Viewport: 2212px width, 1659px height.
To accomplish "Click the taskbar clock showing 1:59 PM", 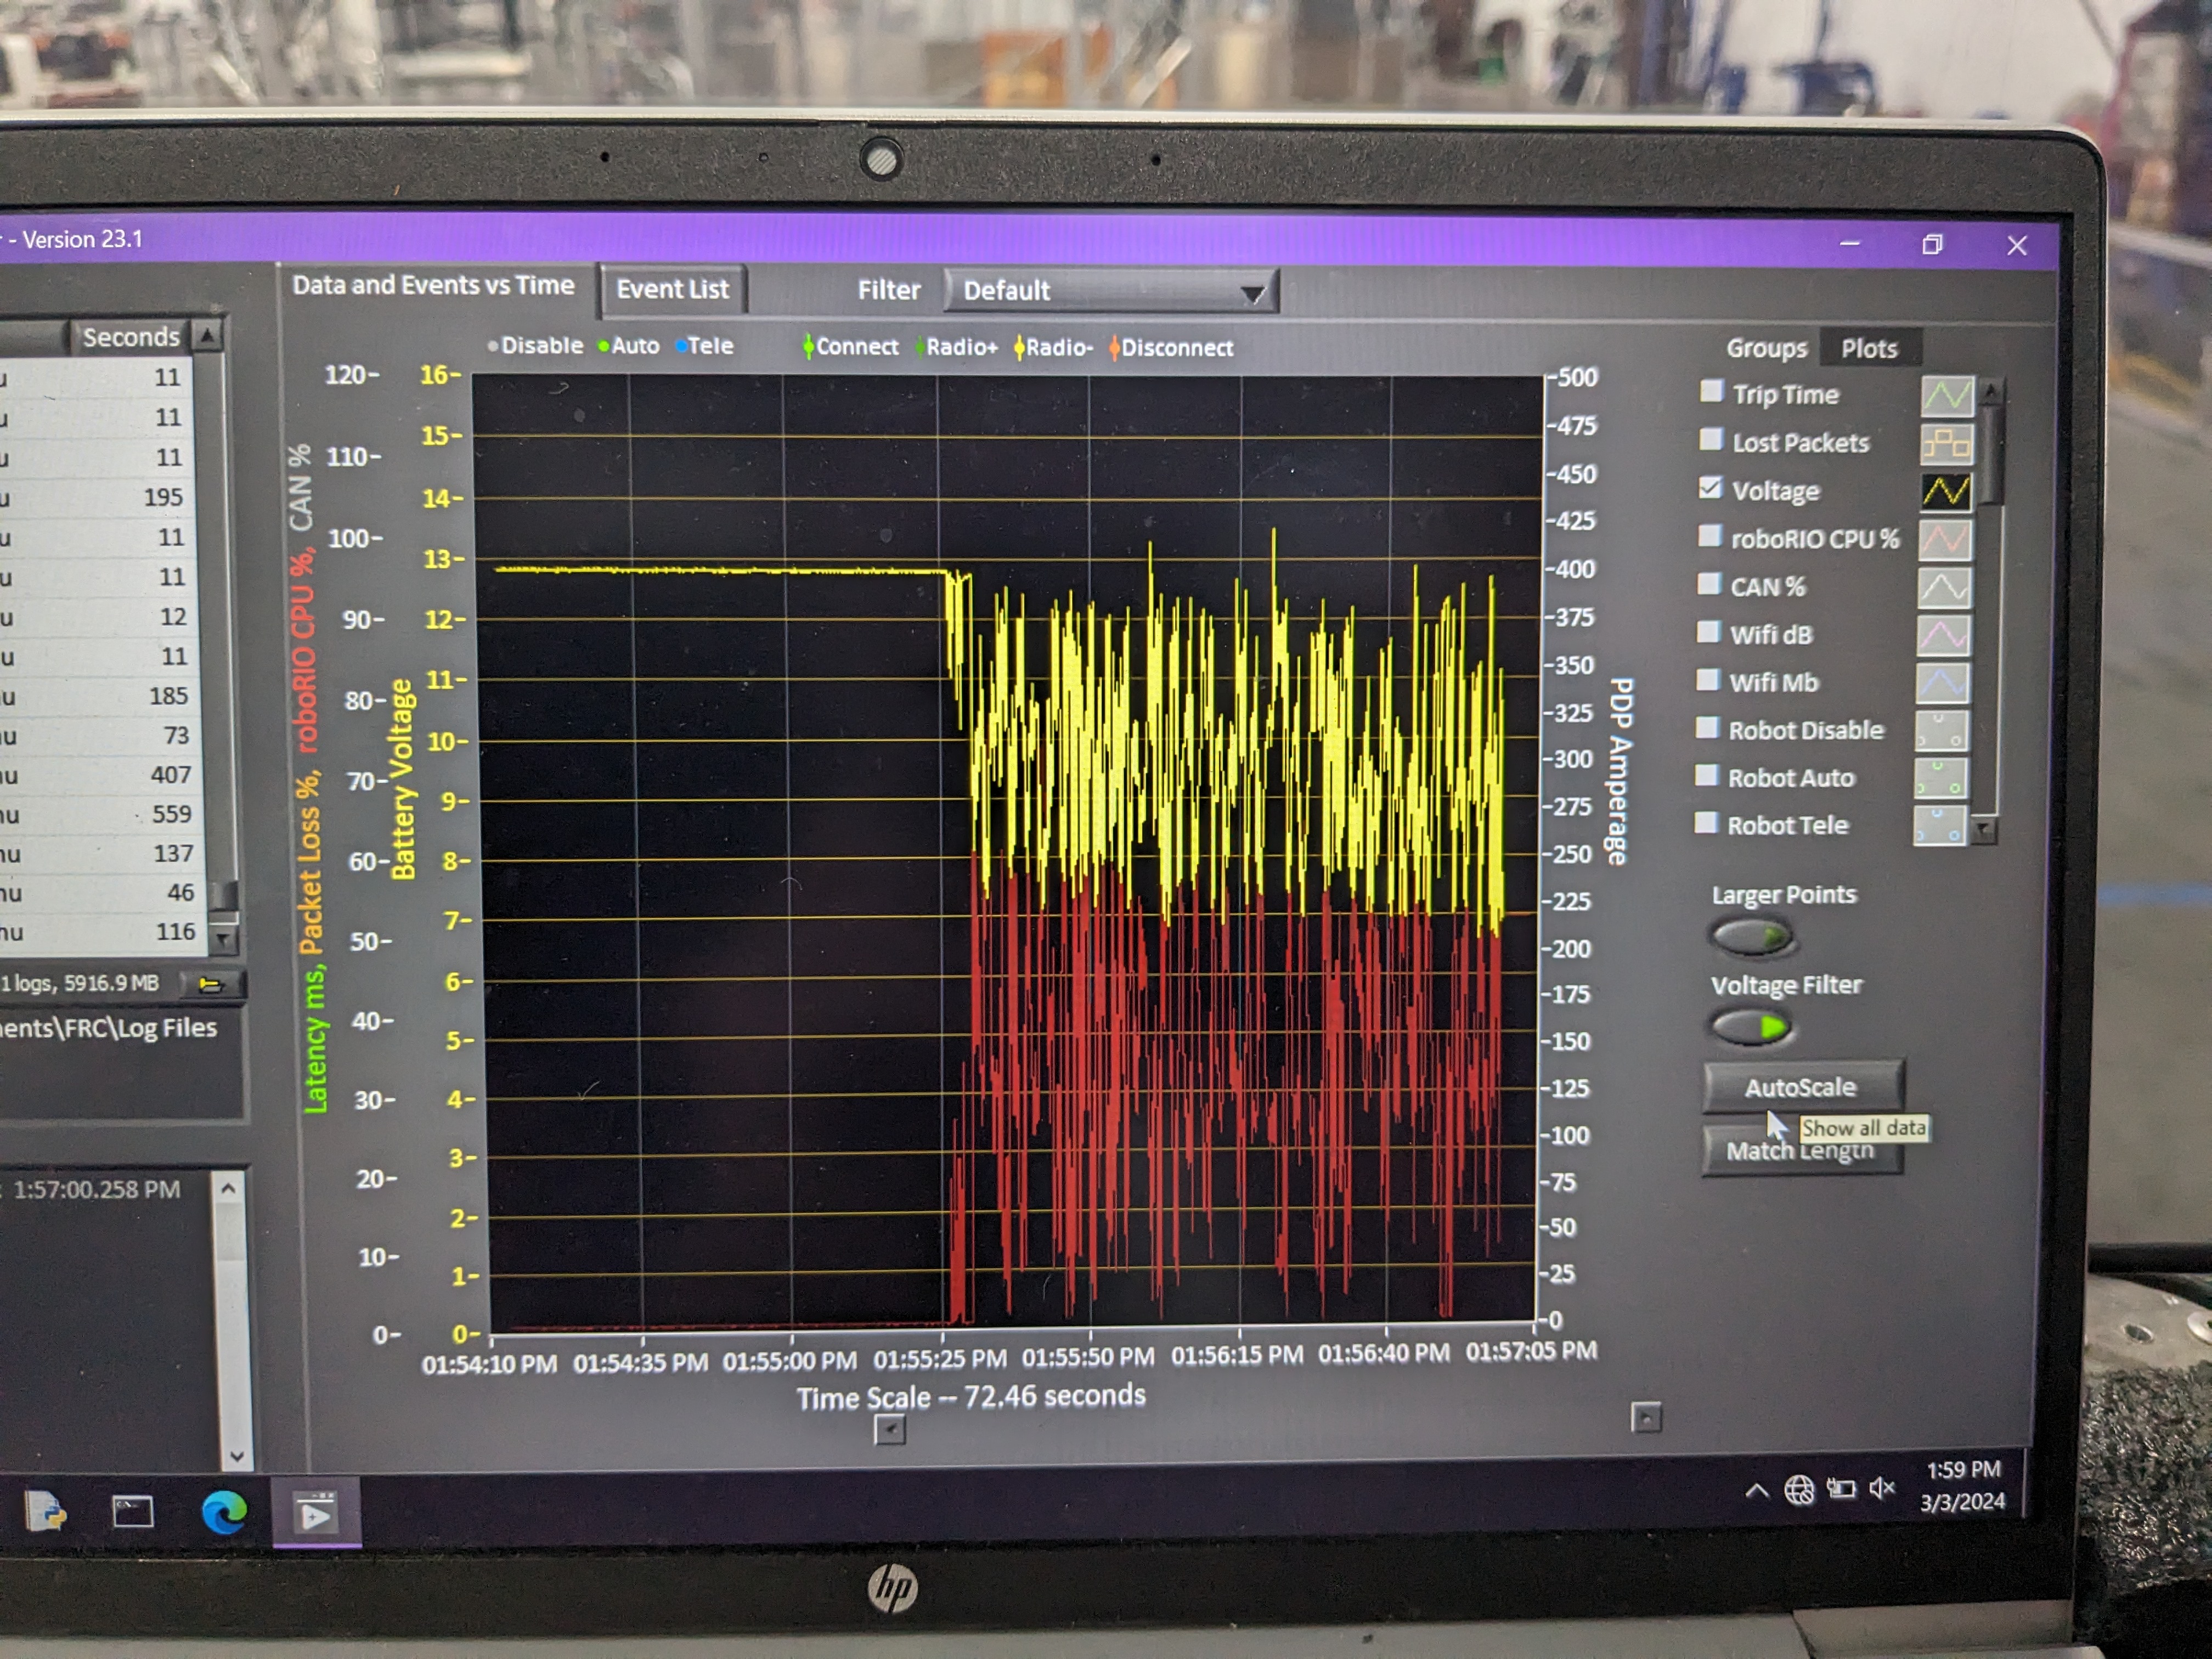I will (1962, 1485).
